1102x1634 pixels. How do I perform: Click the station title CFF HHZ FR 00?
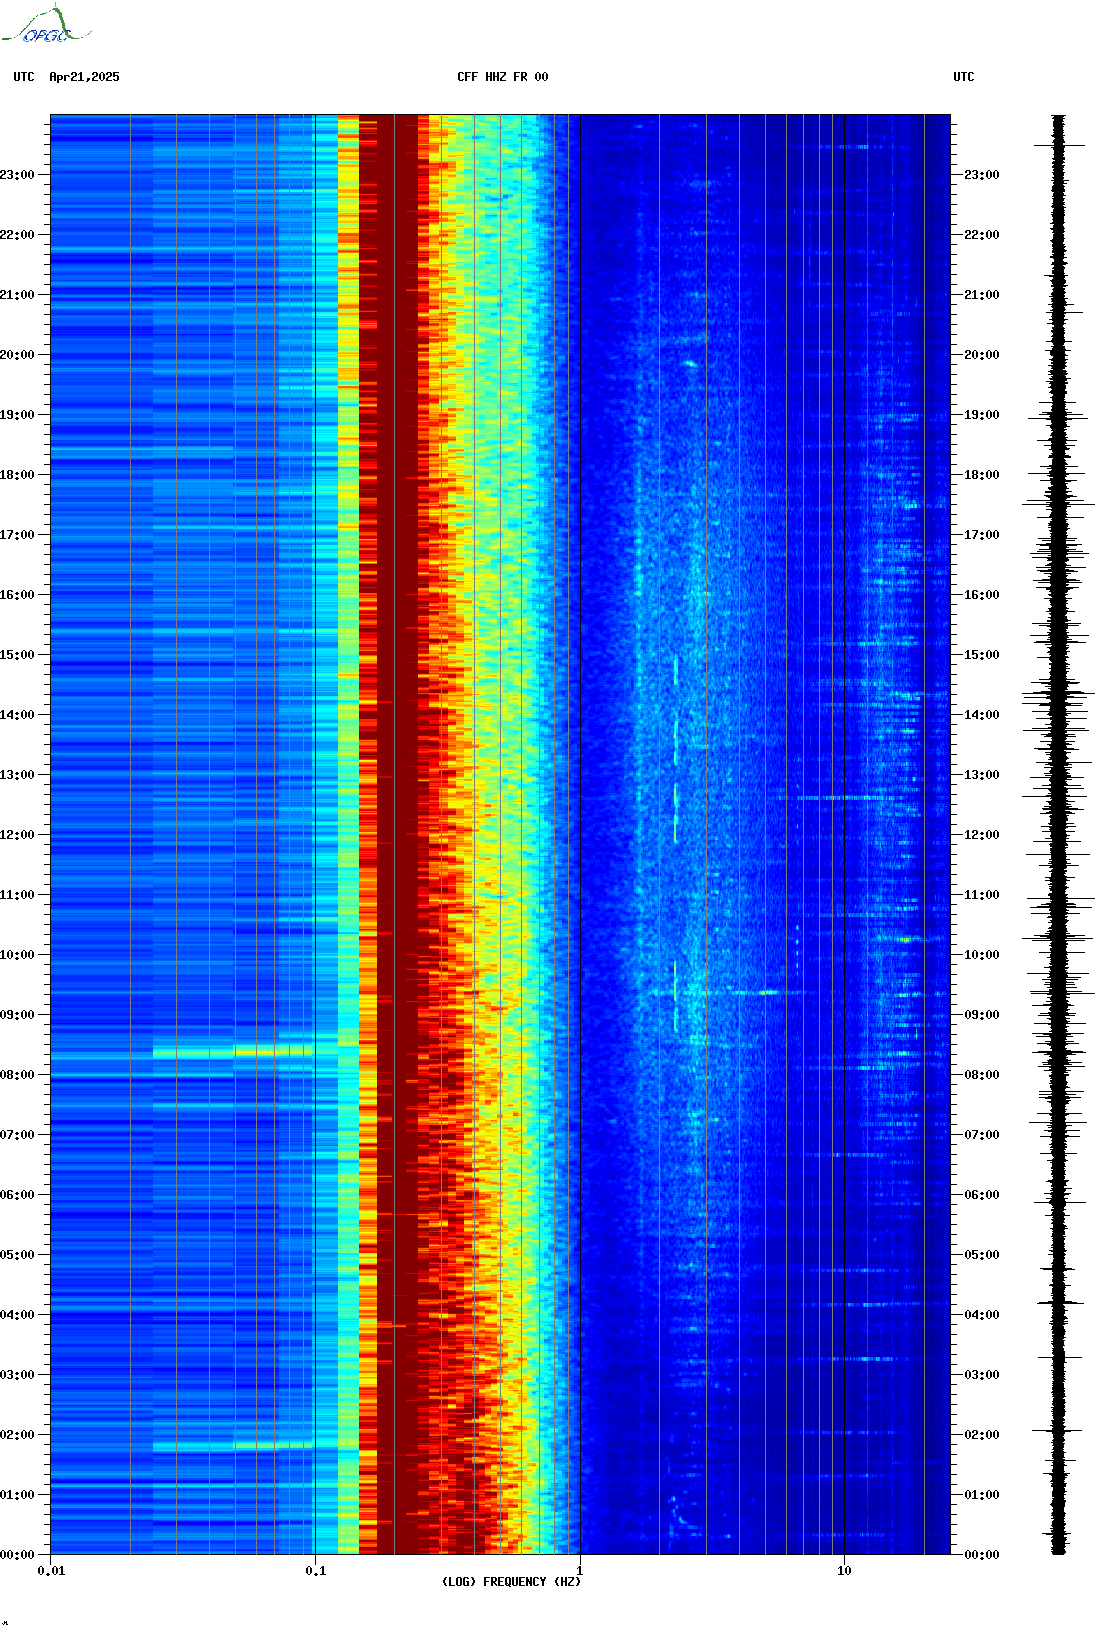click(503, 77)
